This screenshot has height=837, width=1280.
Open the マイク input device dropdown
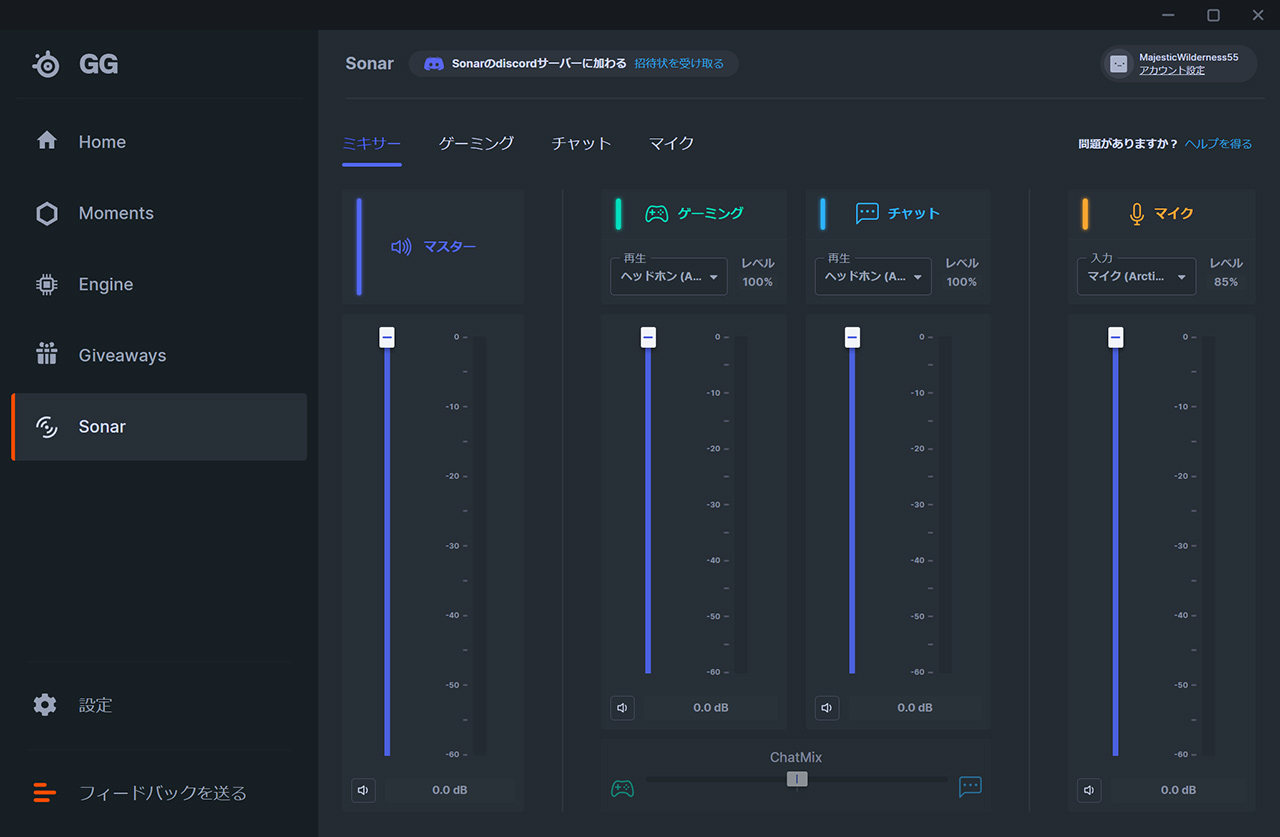click(x=1136, y=277)
